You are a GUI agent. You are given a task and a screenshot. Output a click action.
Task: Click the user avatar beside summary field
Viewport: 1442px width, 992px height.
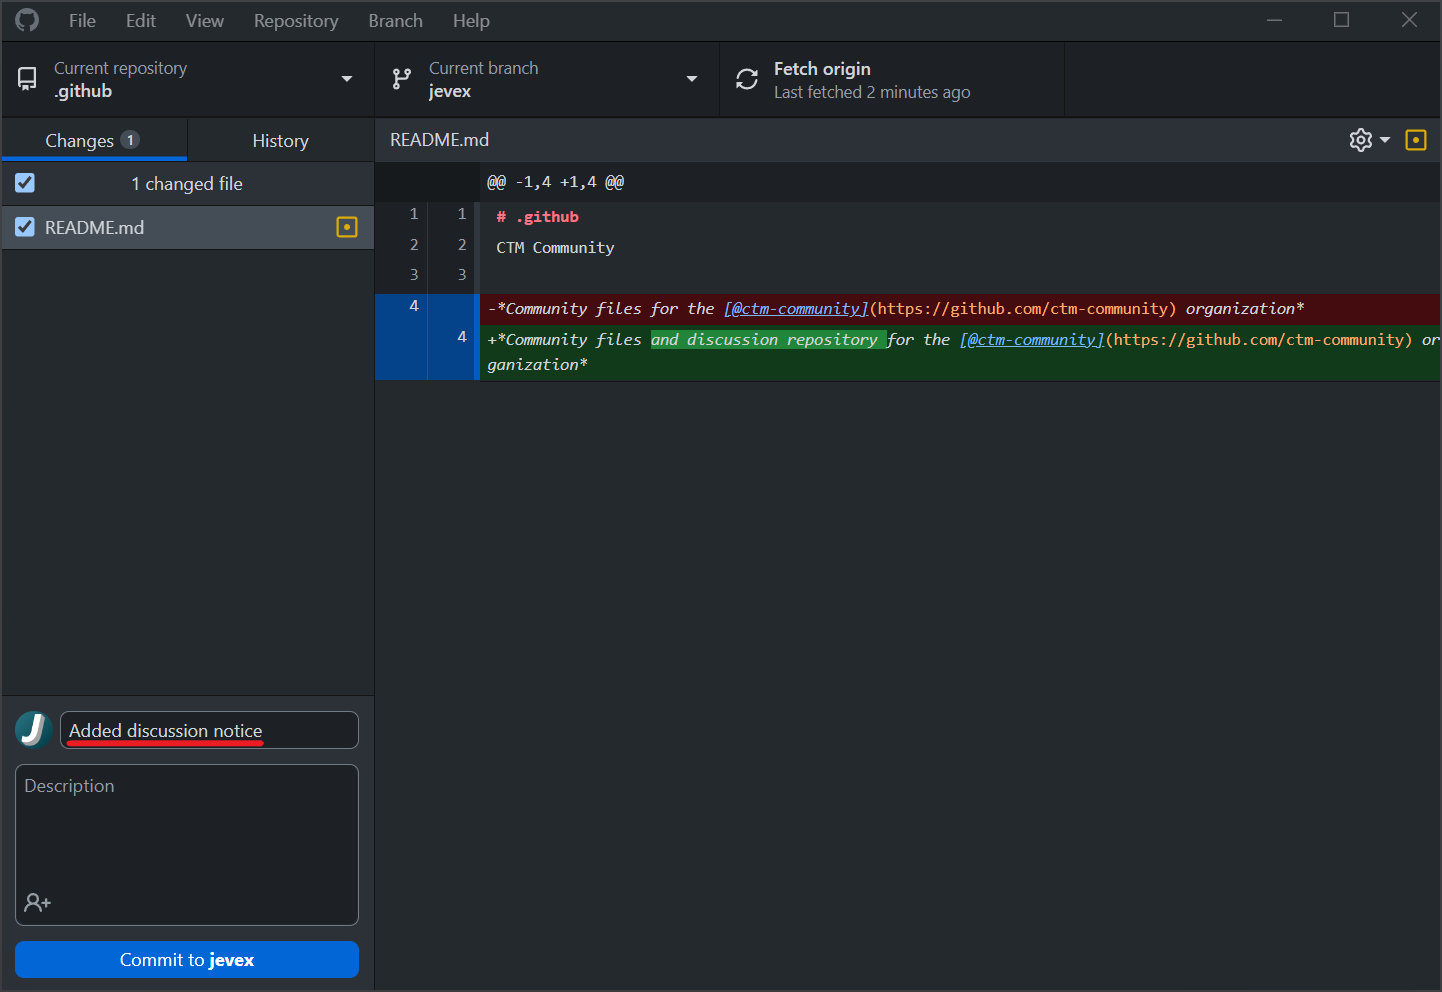point(33,730)
